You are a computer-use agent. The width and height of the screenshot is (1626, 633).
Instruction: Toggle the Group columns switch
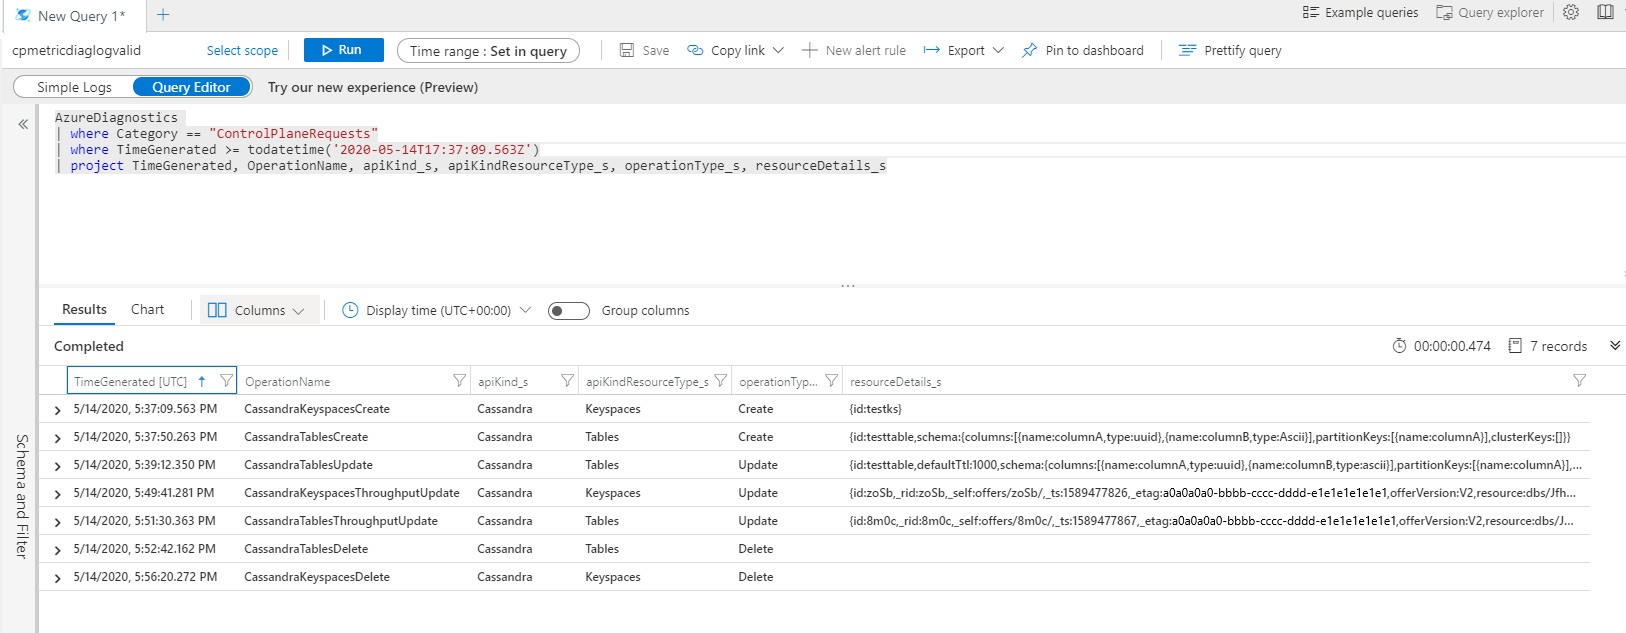click(x=569, y=311)
